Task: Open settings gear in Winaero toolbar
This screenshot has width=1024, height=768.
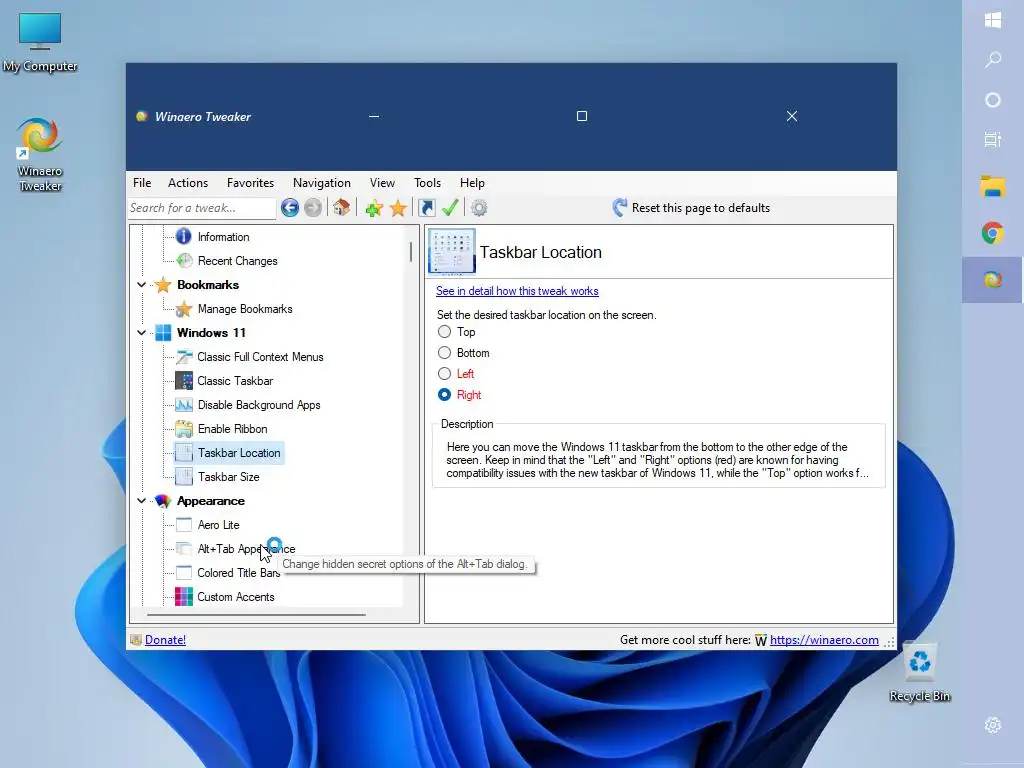Action: point(479,208)
